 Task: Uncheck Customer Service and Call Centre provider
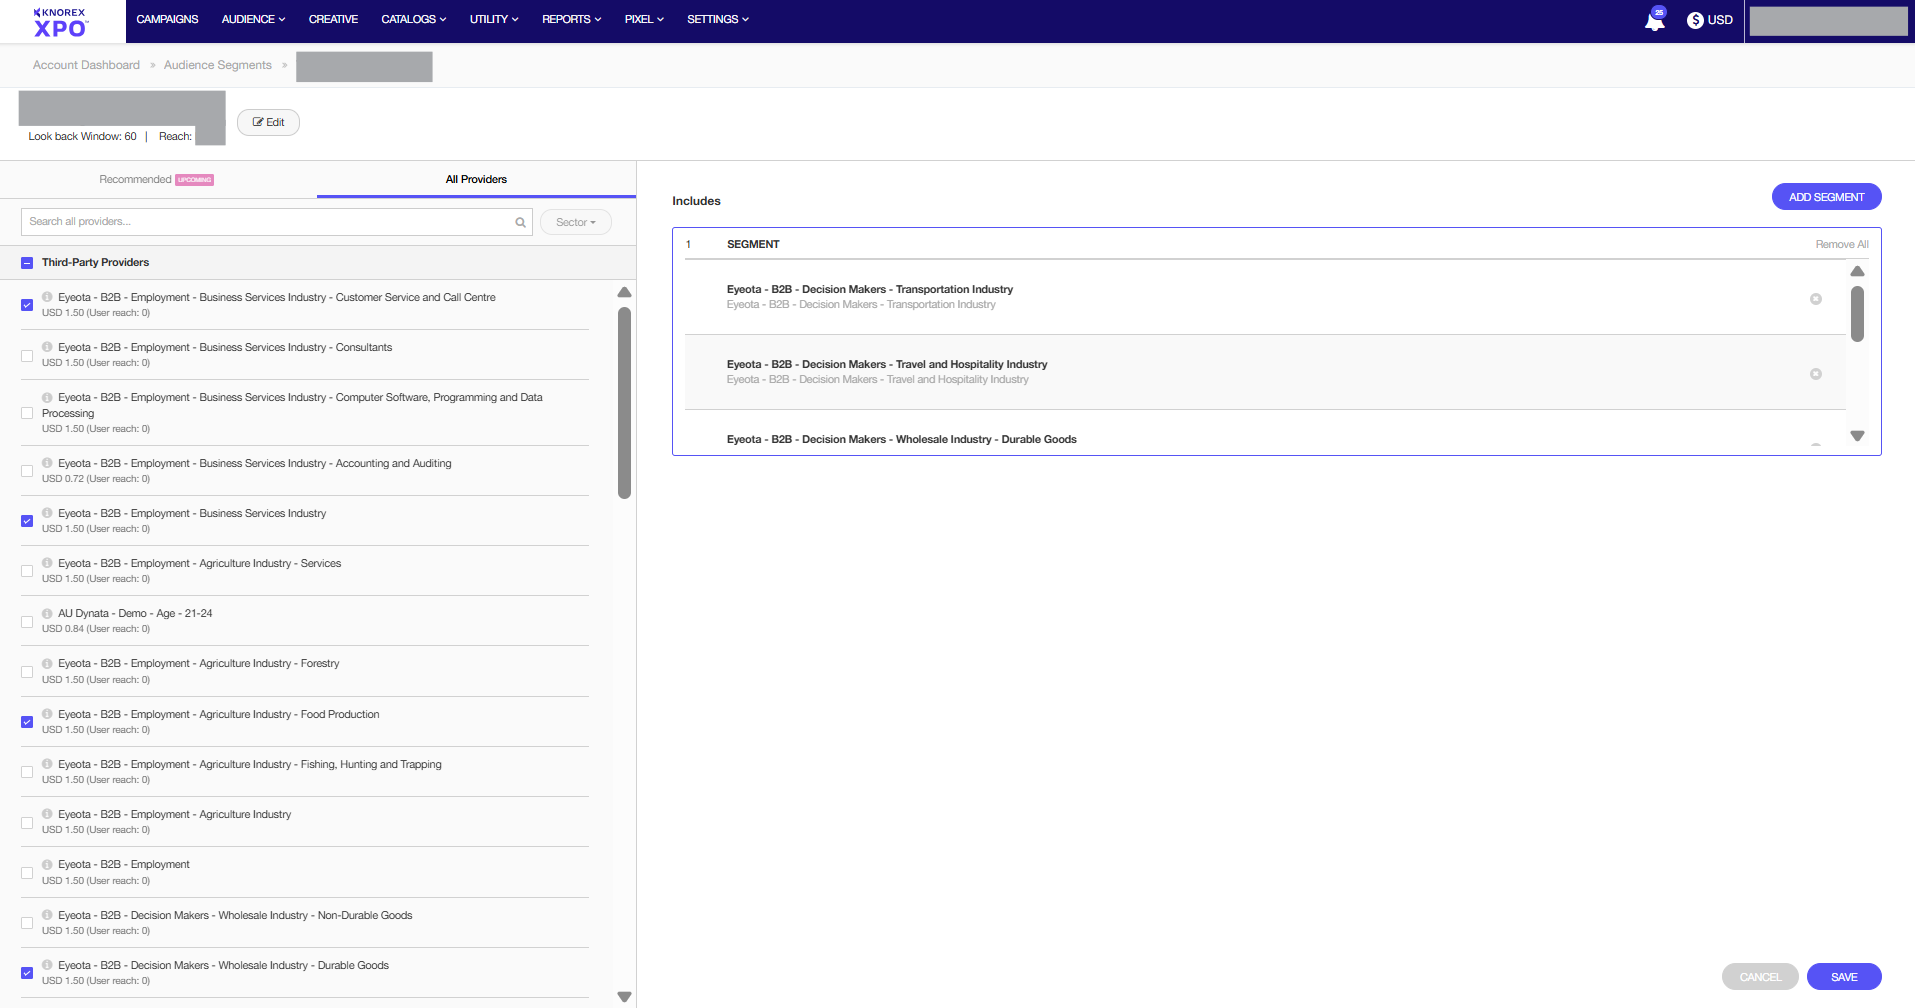pos(27,305)
